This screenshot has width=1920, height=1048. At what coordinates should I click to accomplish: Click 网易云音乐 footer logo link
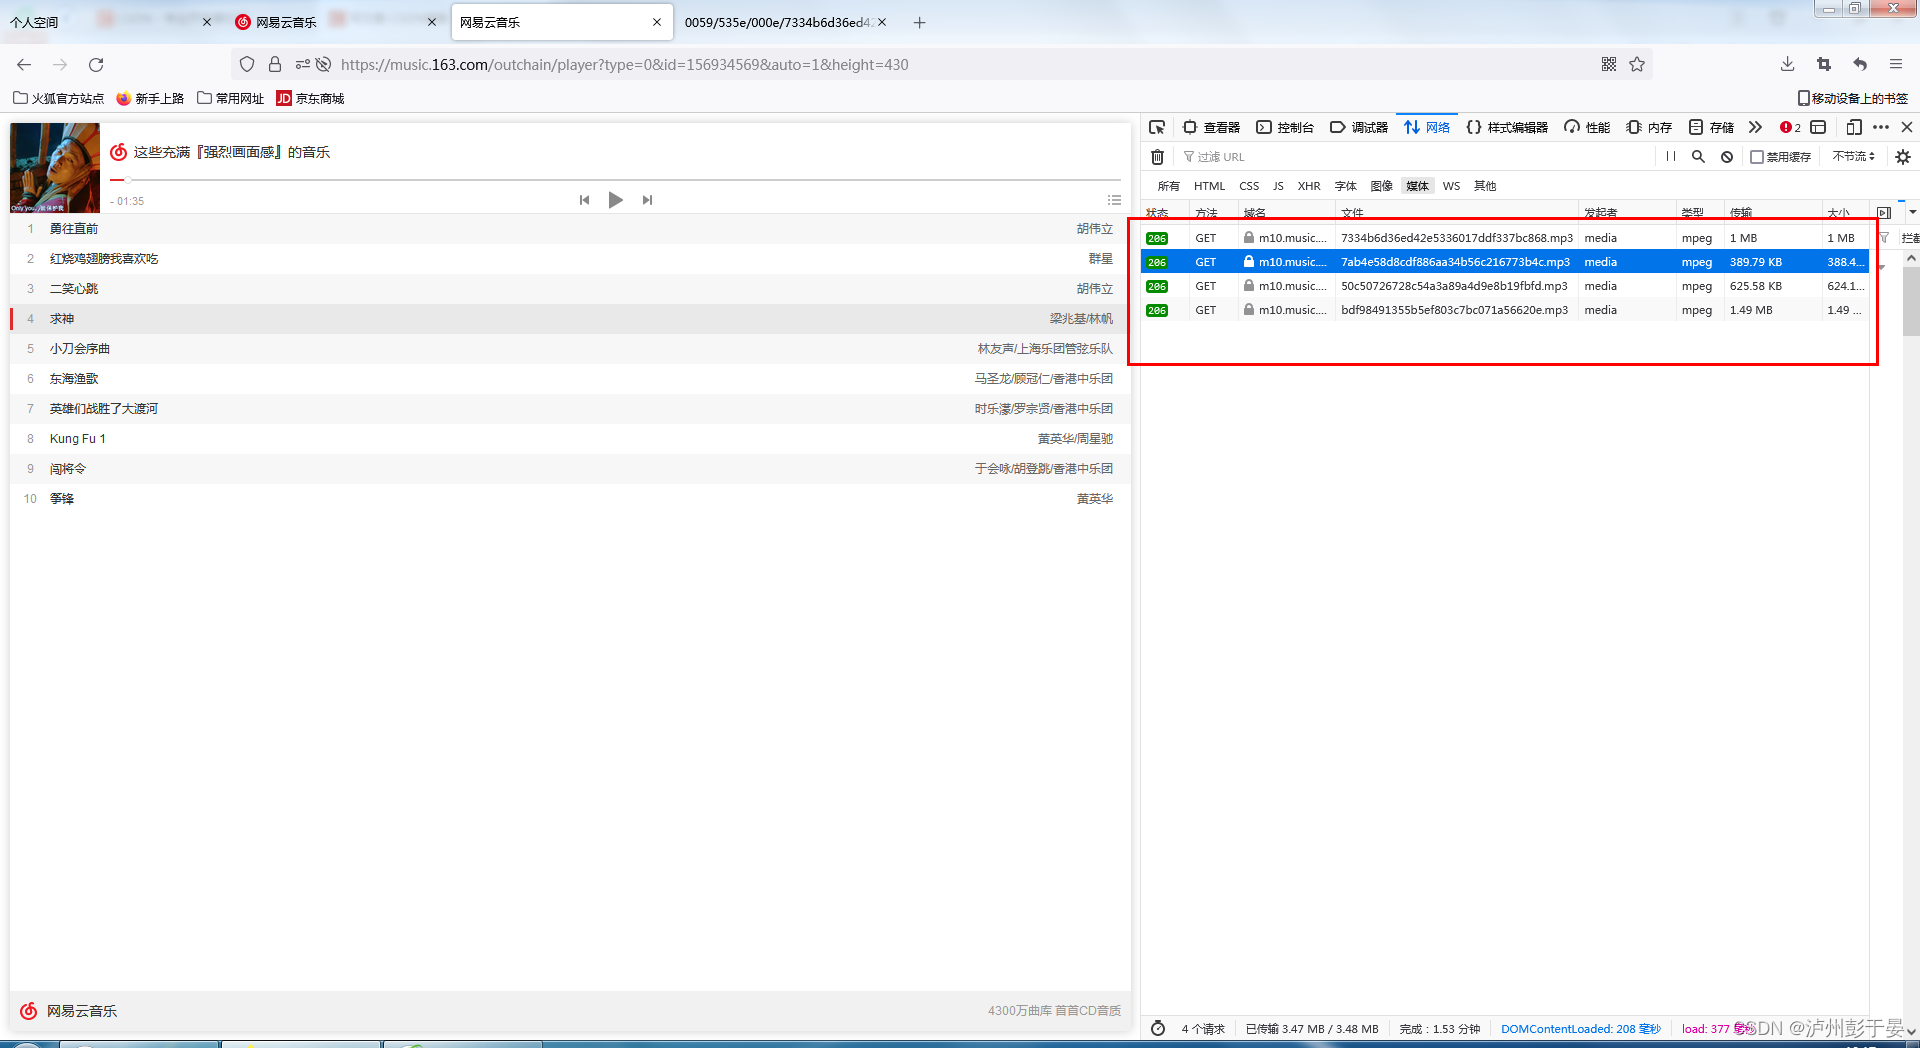click(68, 1011)
